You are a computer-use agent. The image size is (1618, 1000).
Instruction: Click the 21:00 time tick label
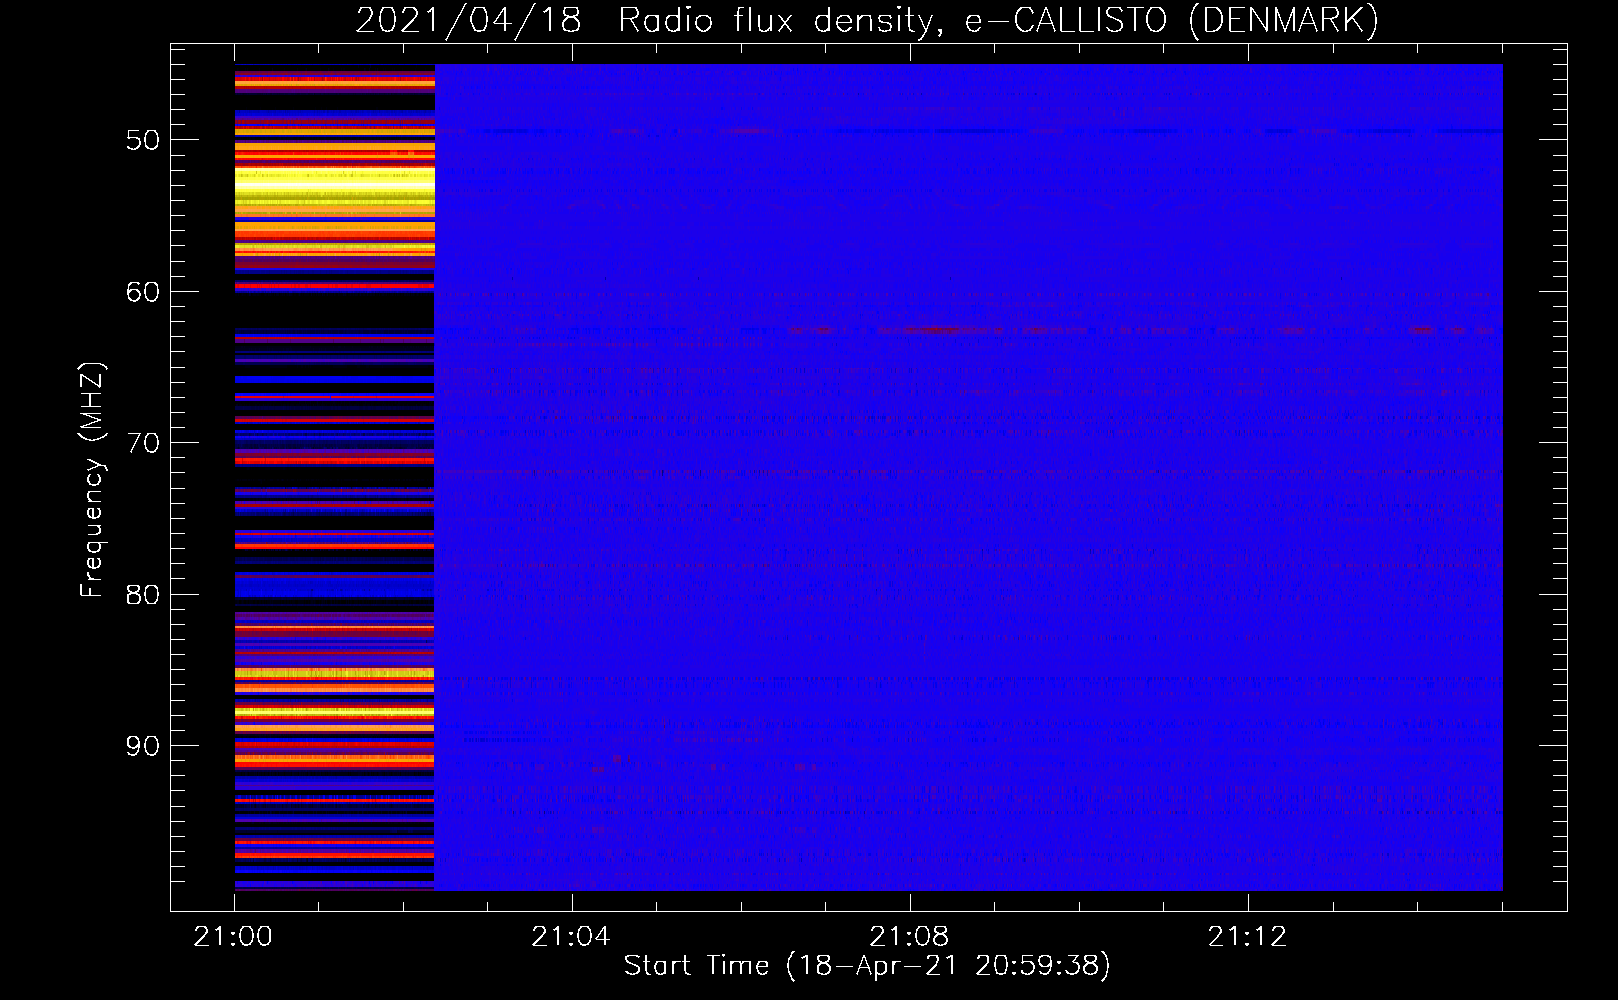click(x=233, y=937)
